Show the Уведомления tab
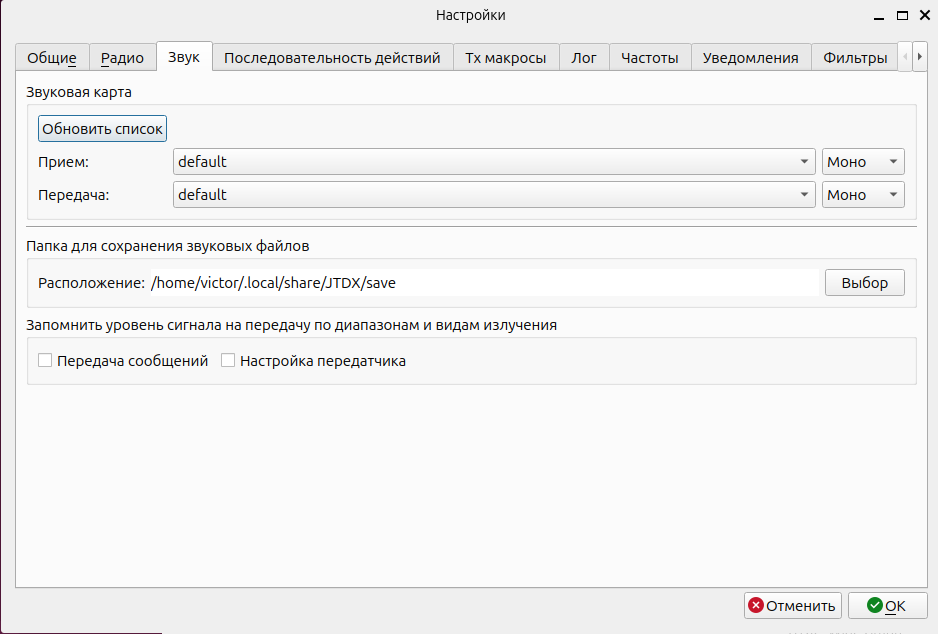The height and width of the screenshot is (634, 938). pos(751,58)
